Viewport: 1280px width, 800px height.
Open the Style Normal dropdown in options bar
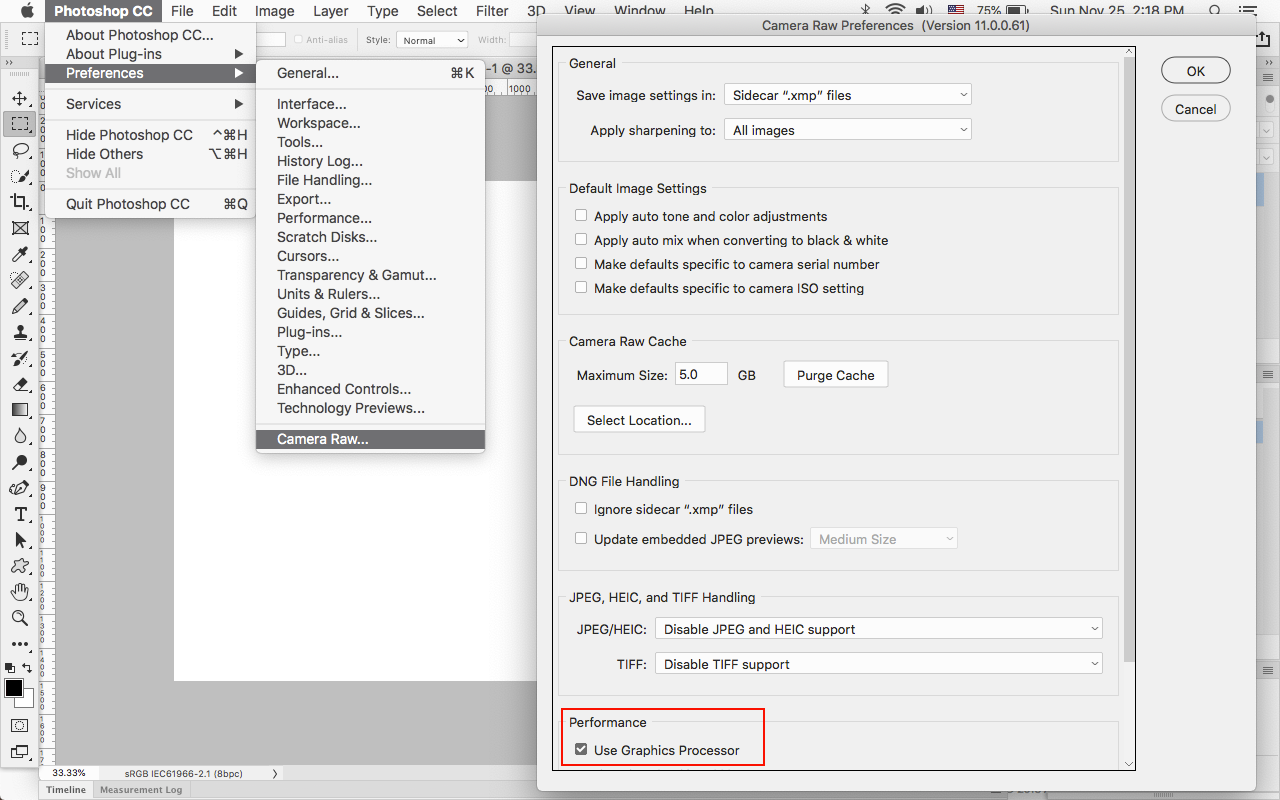432,40
